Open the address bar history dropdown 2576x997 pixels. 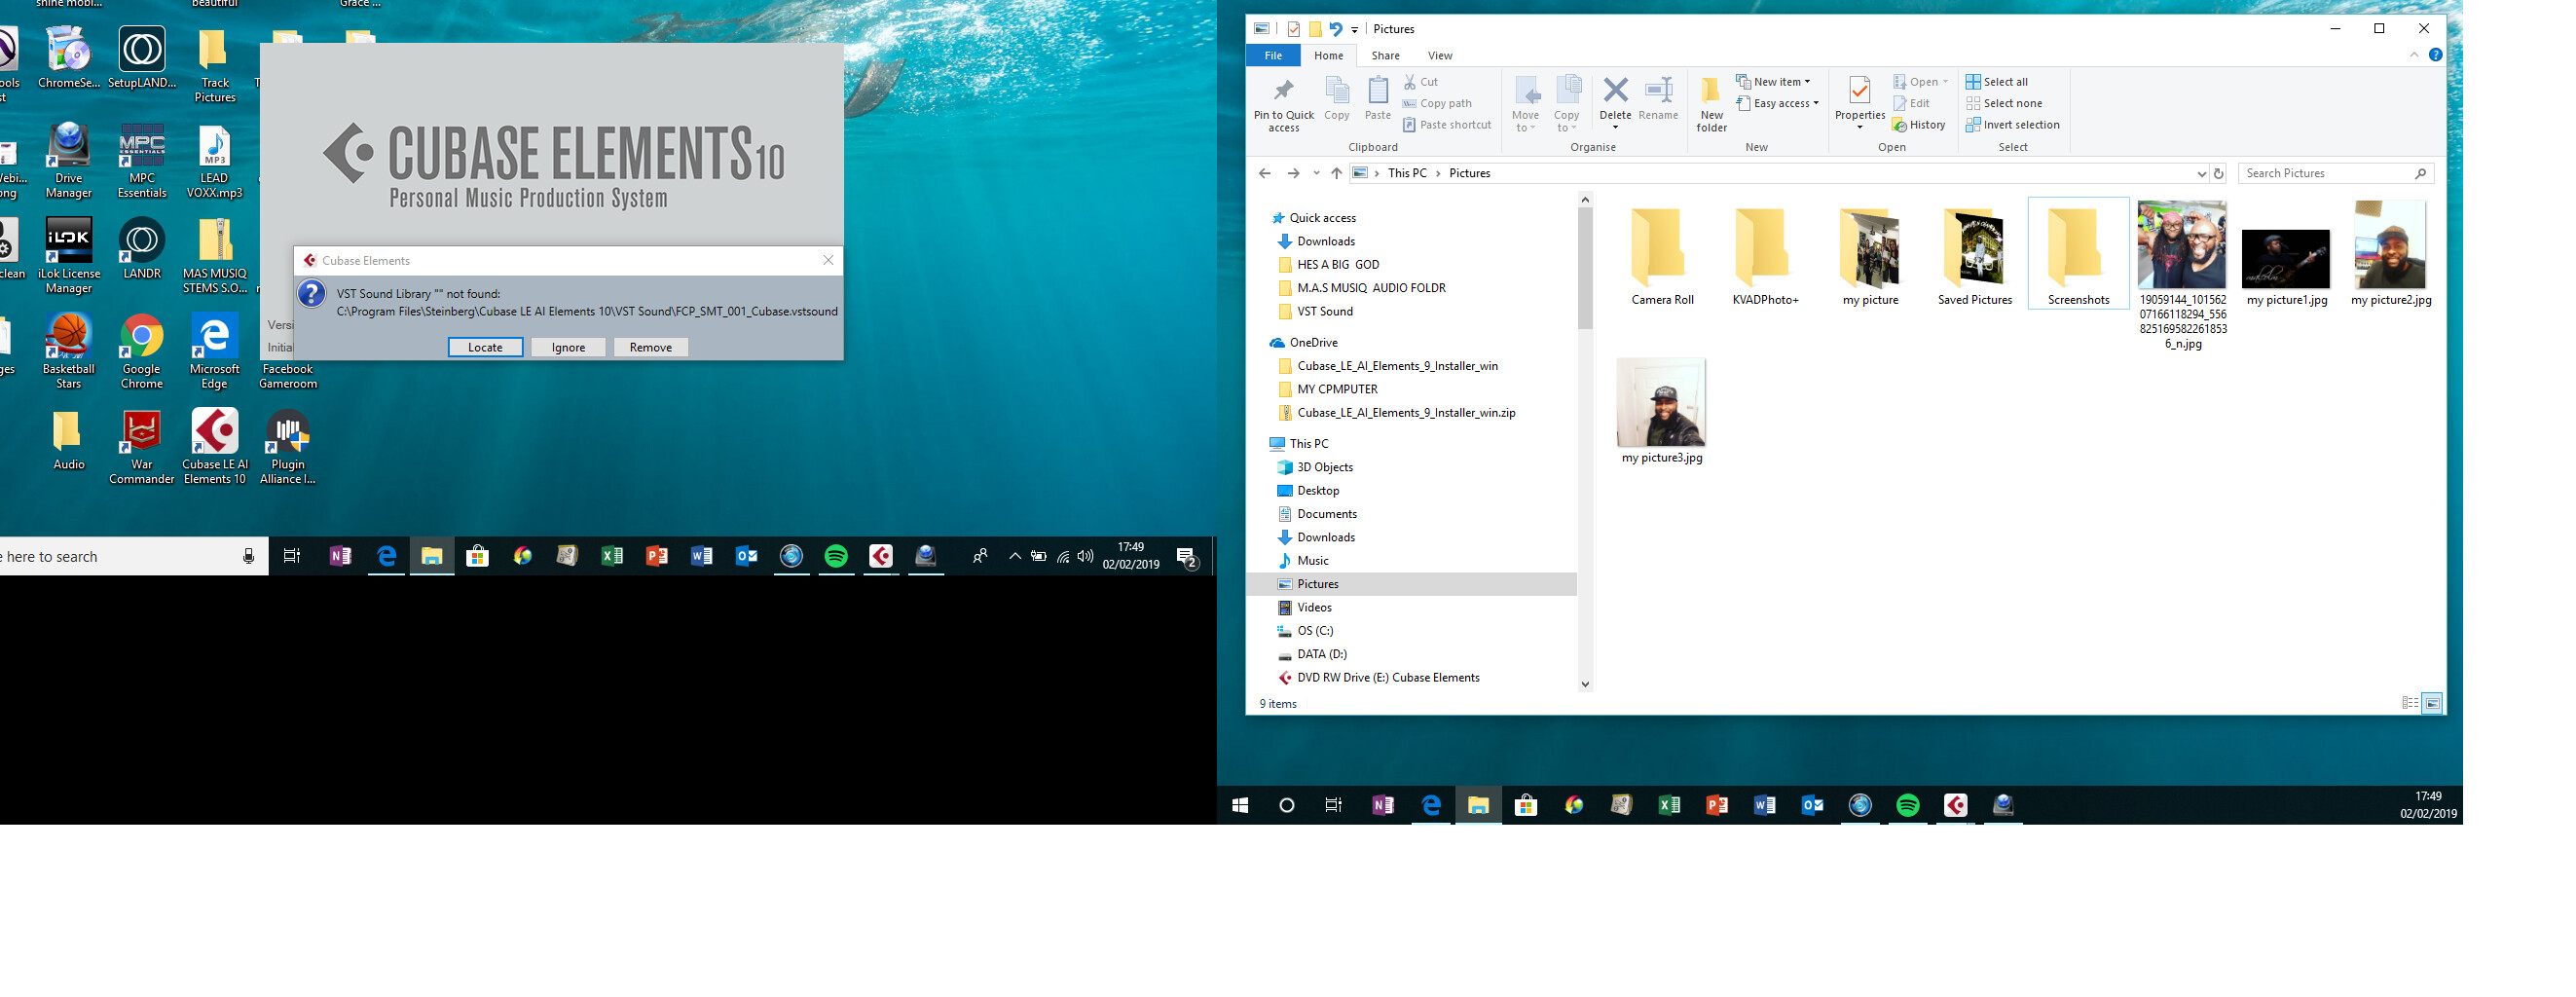(x=2201, y=173)
